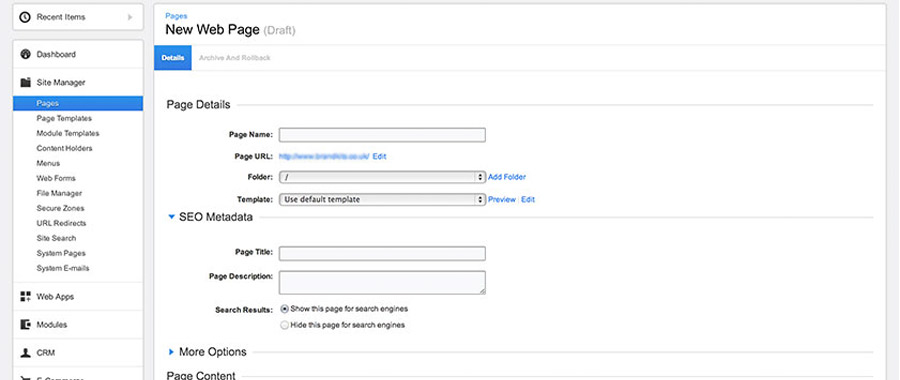Image resolution: width=900 pixels, height=380 pixels.
Task: Open Web Forms in sidebar
Action: (x=56, y=178)
